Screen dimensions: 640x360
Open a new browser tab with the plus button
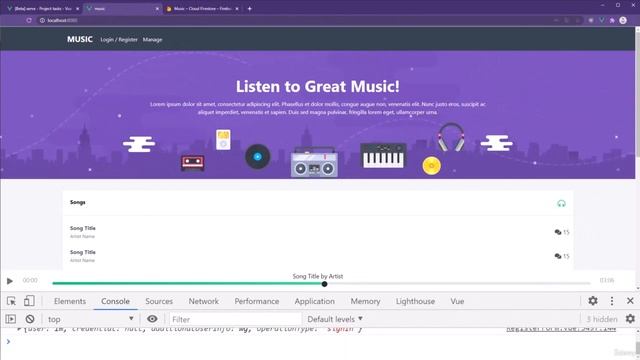pos(249,9)
